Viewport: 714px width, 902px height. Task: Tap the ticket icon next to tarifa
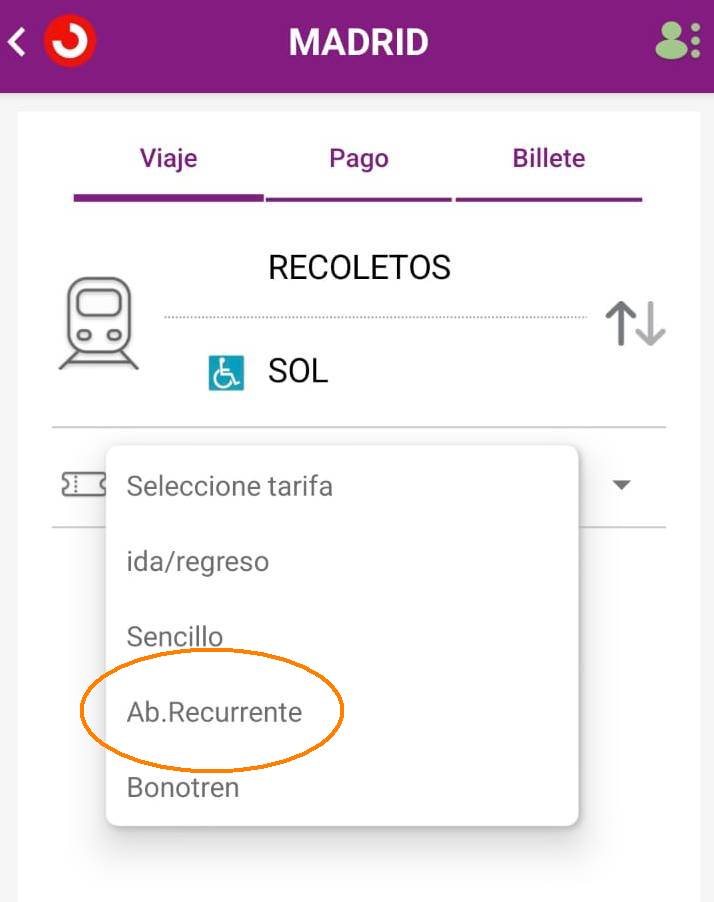pyautogui.click(x=84, y=484)
